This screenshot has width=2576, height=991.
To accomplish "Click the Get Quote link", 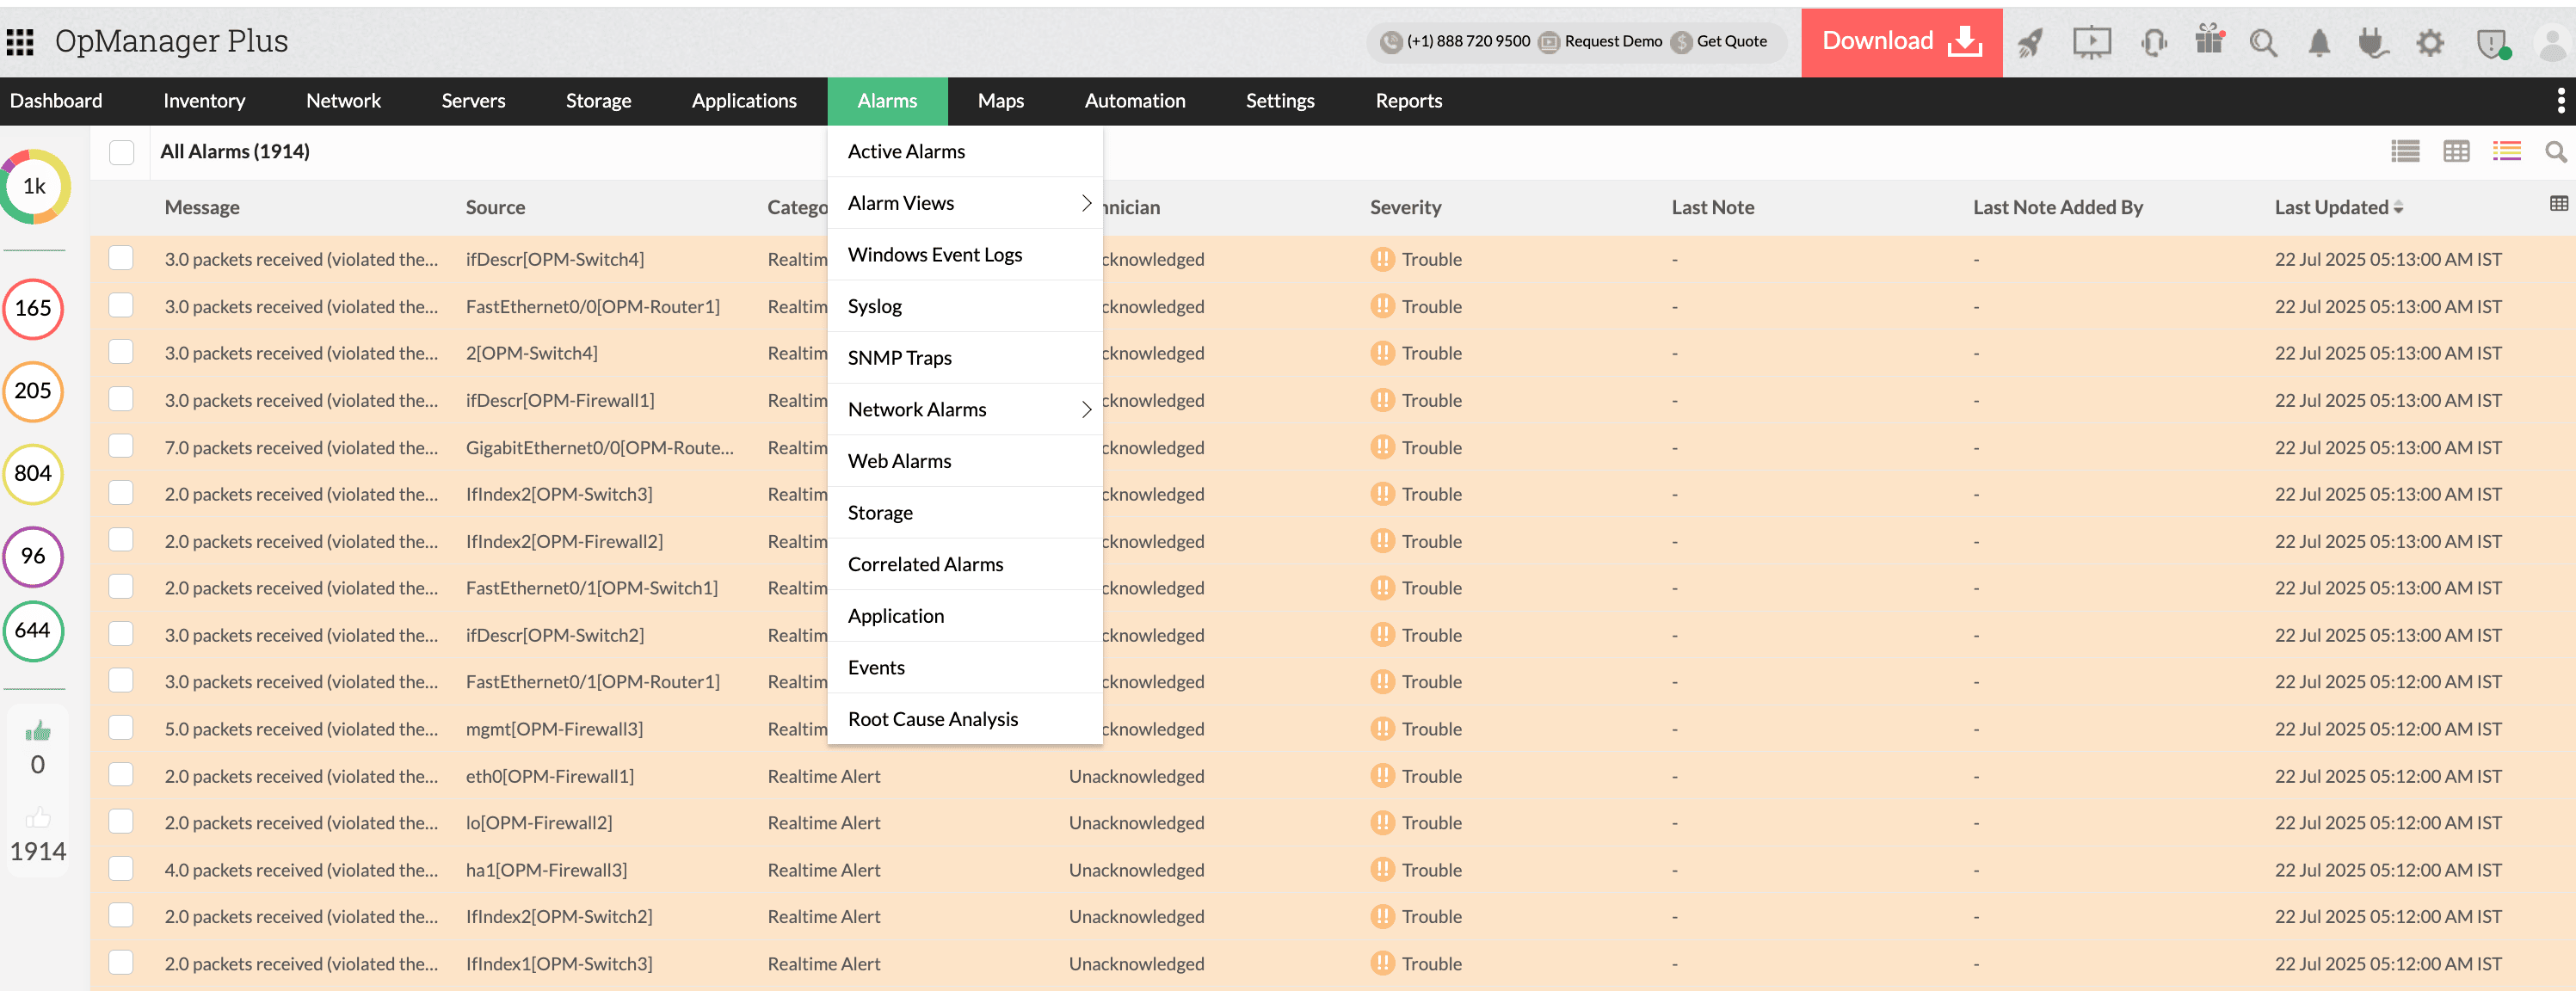I will tap(1731, 41).
